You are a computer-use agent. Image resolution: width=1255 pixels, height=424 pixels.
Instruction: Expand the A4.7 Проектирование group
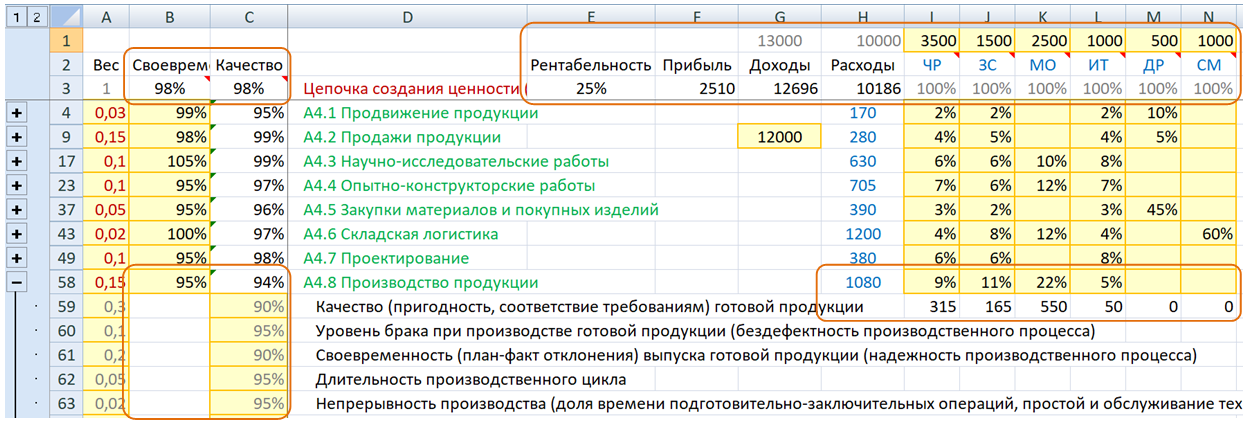point(17,258)
